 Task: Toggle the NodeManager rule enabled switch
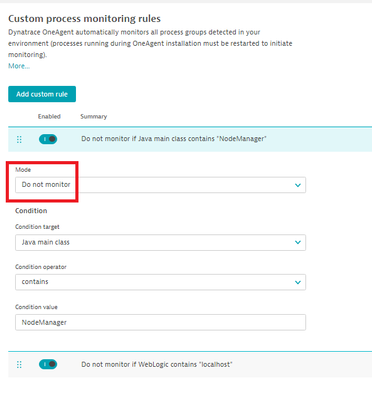48,139
